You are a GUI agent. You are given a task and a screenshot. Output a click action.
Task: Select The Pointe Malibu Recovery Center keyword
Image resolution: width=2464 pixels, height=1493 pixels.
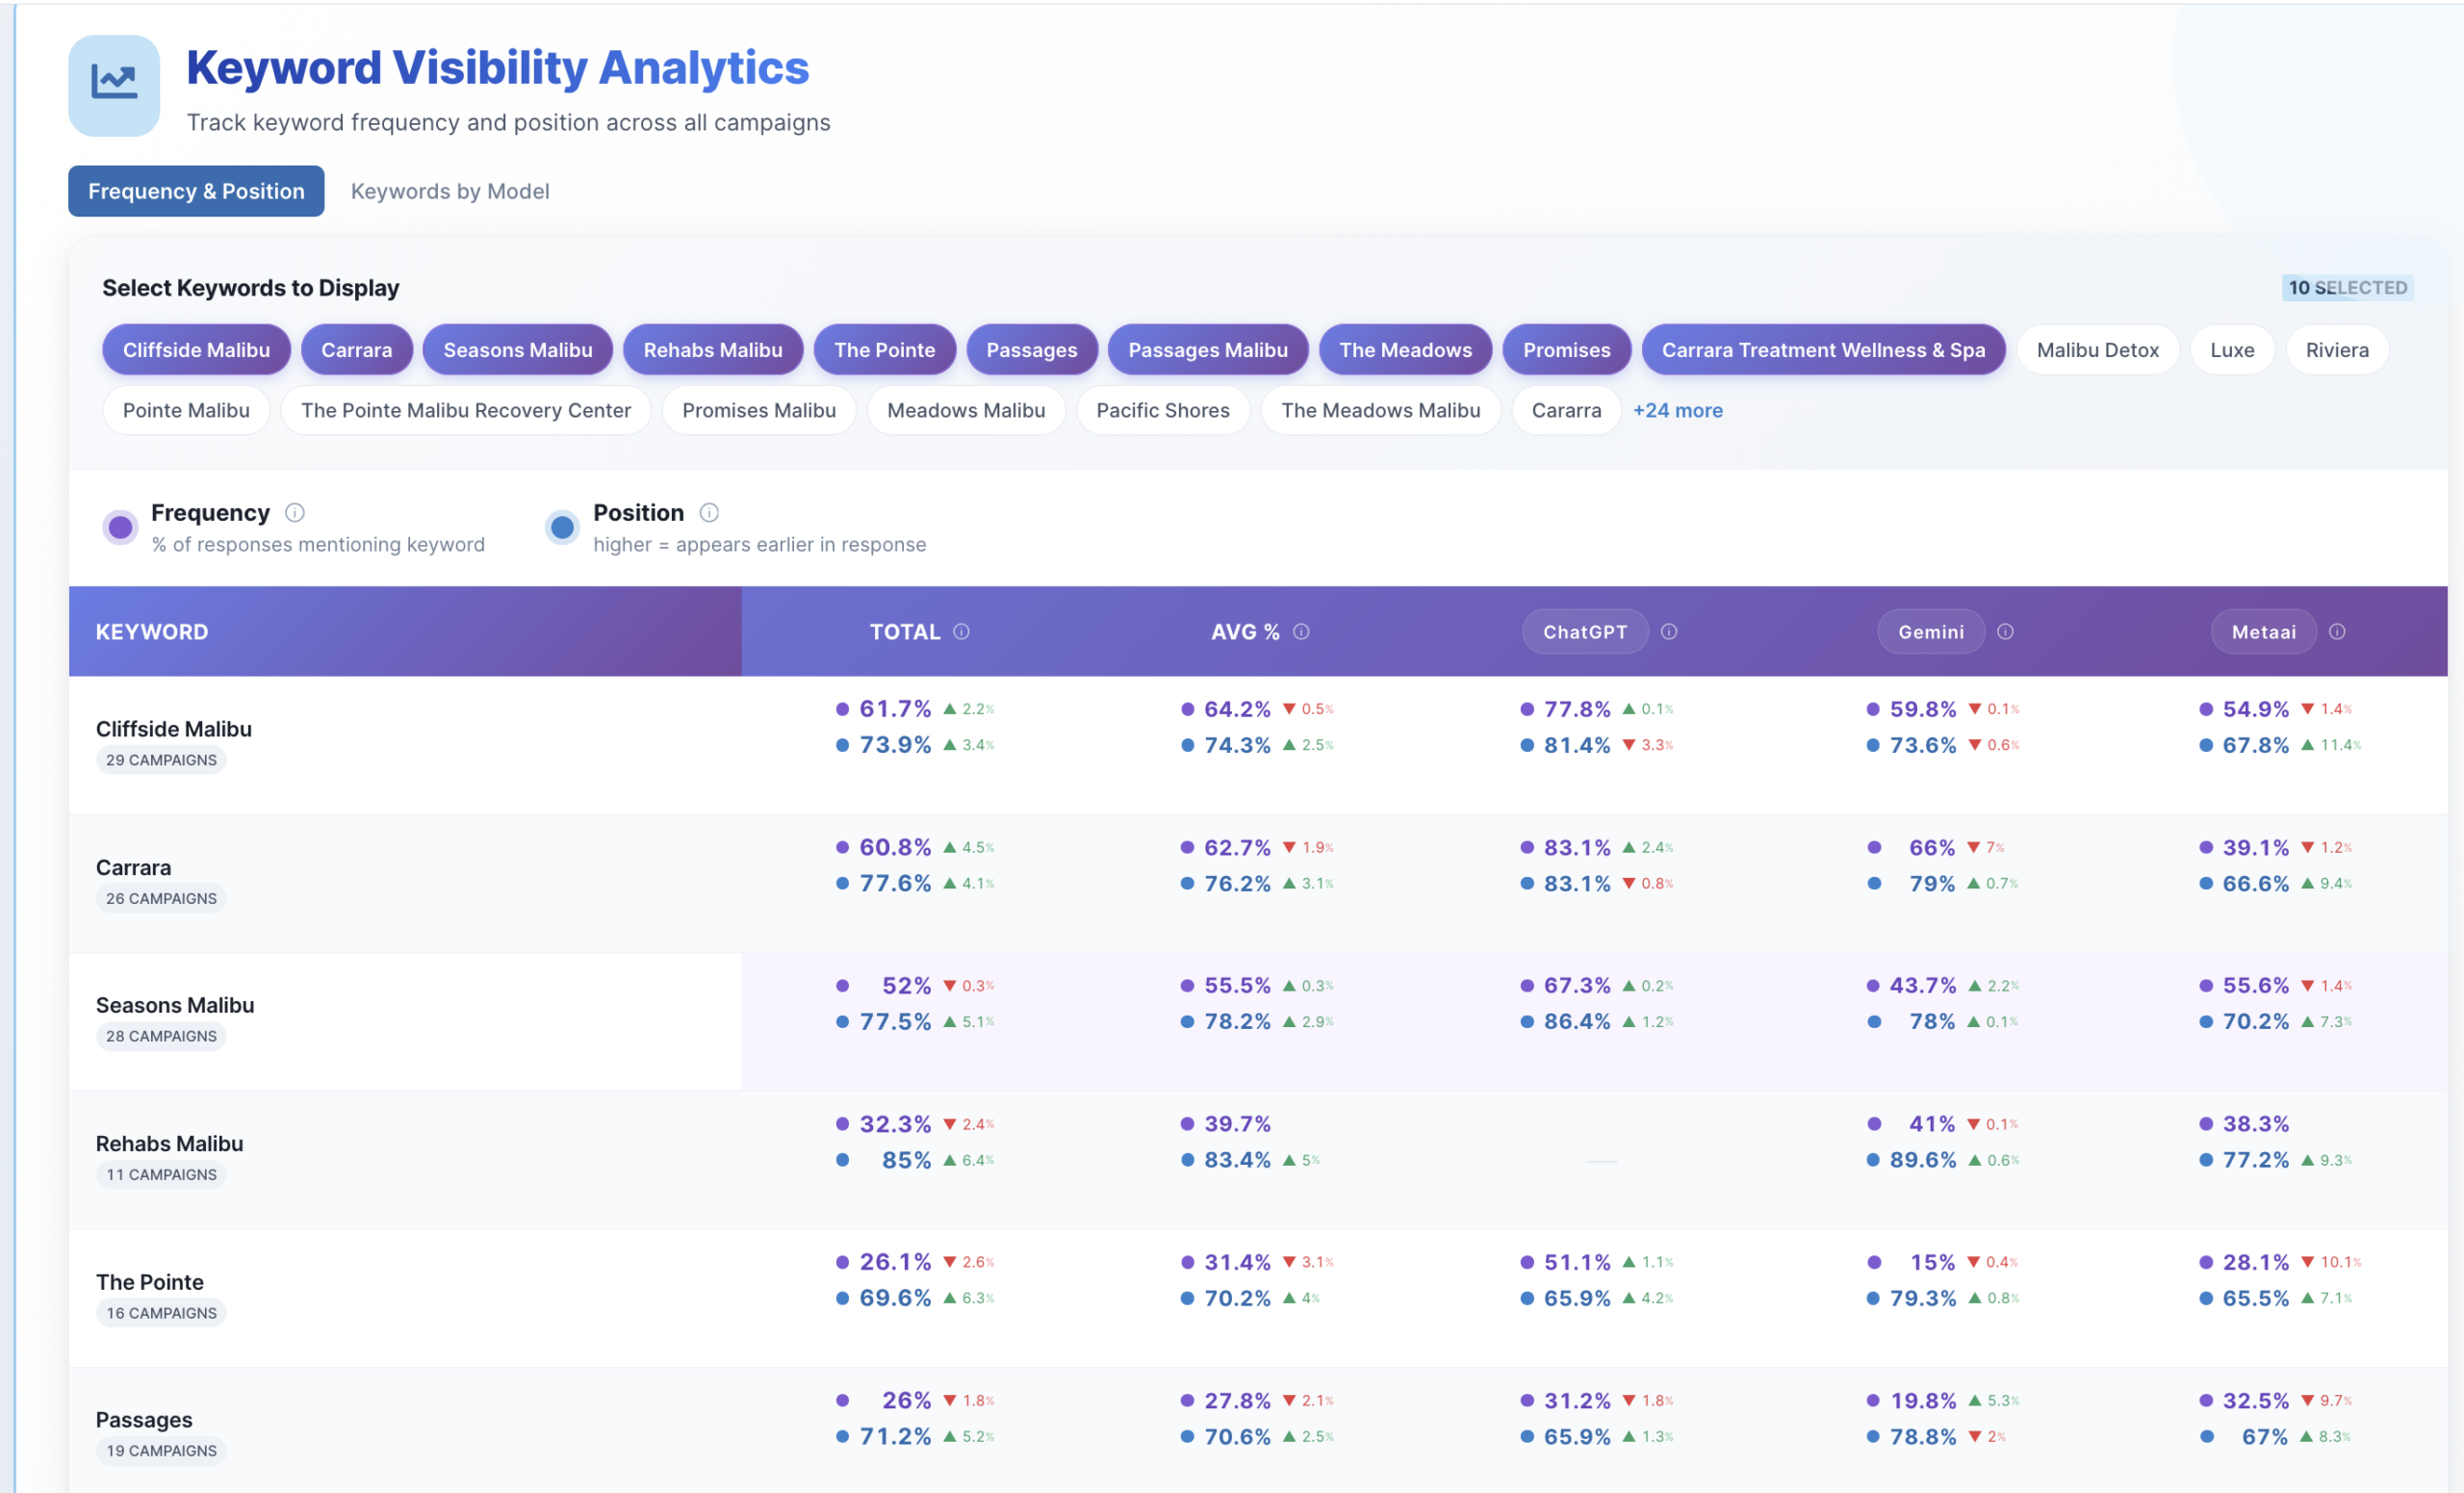pyautogui.click(x=465, y=410)
